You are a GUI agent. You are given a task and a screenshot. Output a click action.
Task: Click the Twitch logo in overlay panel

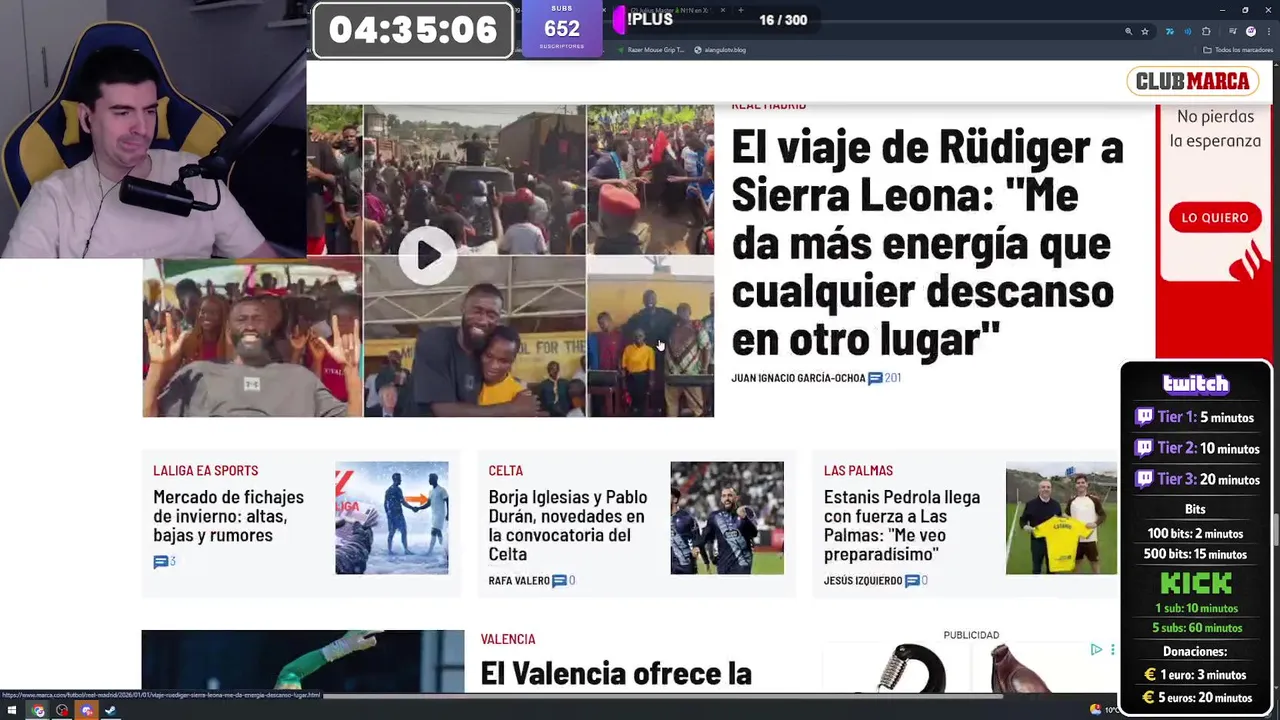point(1195,383)
